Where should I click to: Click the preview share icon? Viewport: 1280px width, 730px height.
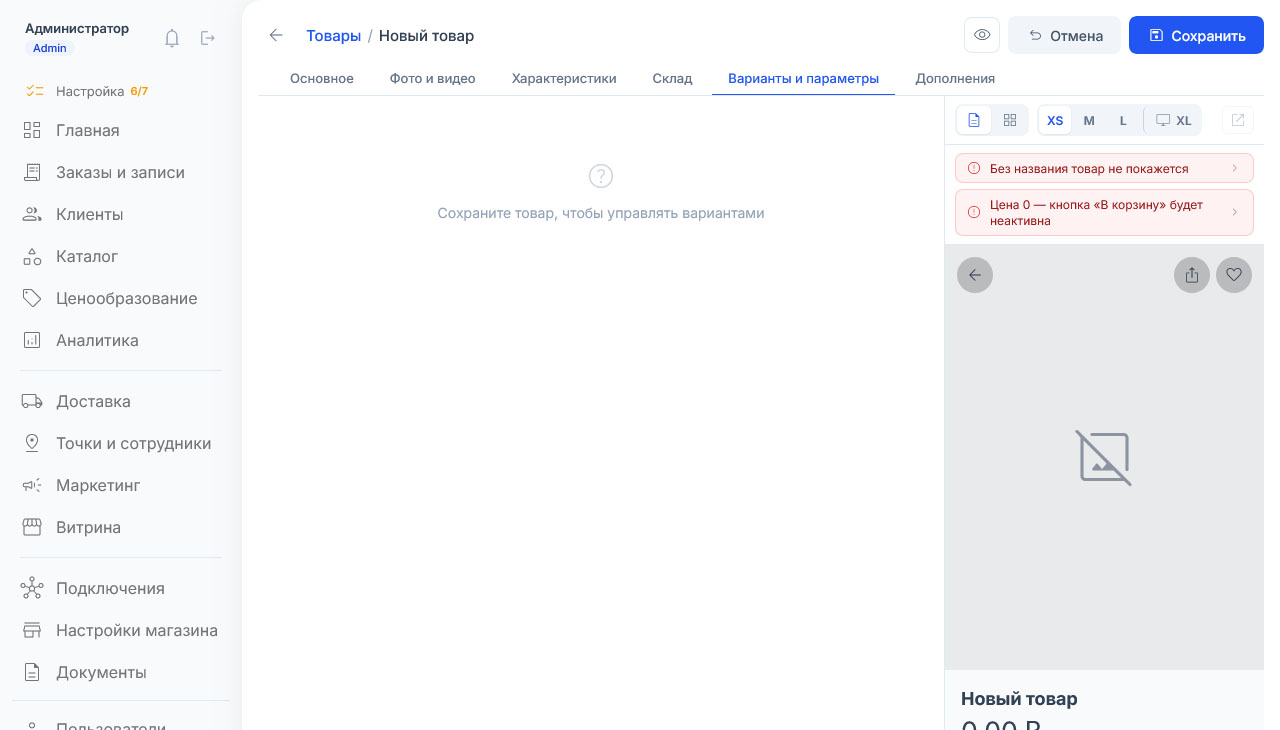pos(1192,275)
